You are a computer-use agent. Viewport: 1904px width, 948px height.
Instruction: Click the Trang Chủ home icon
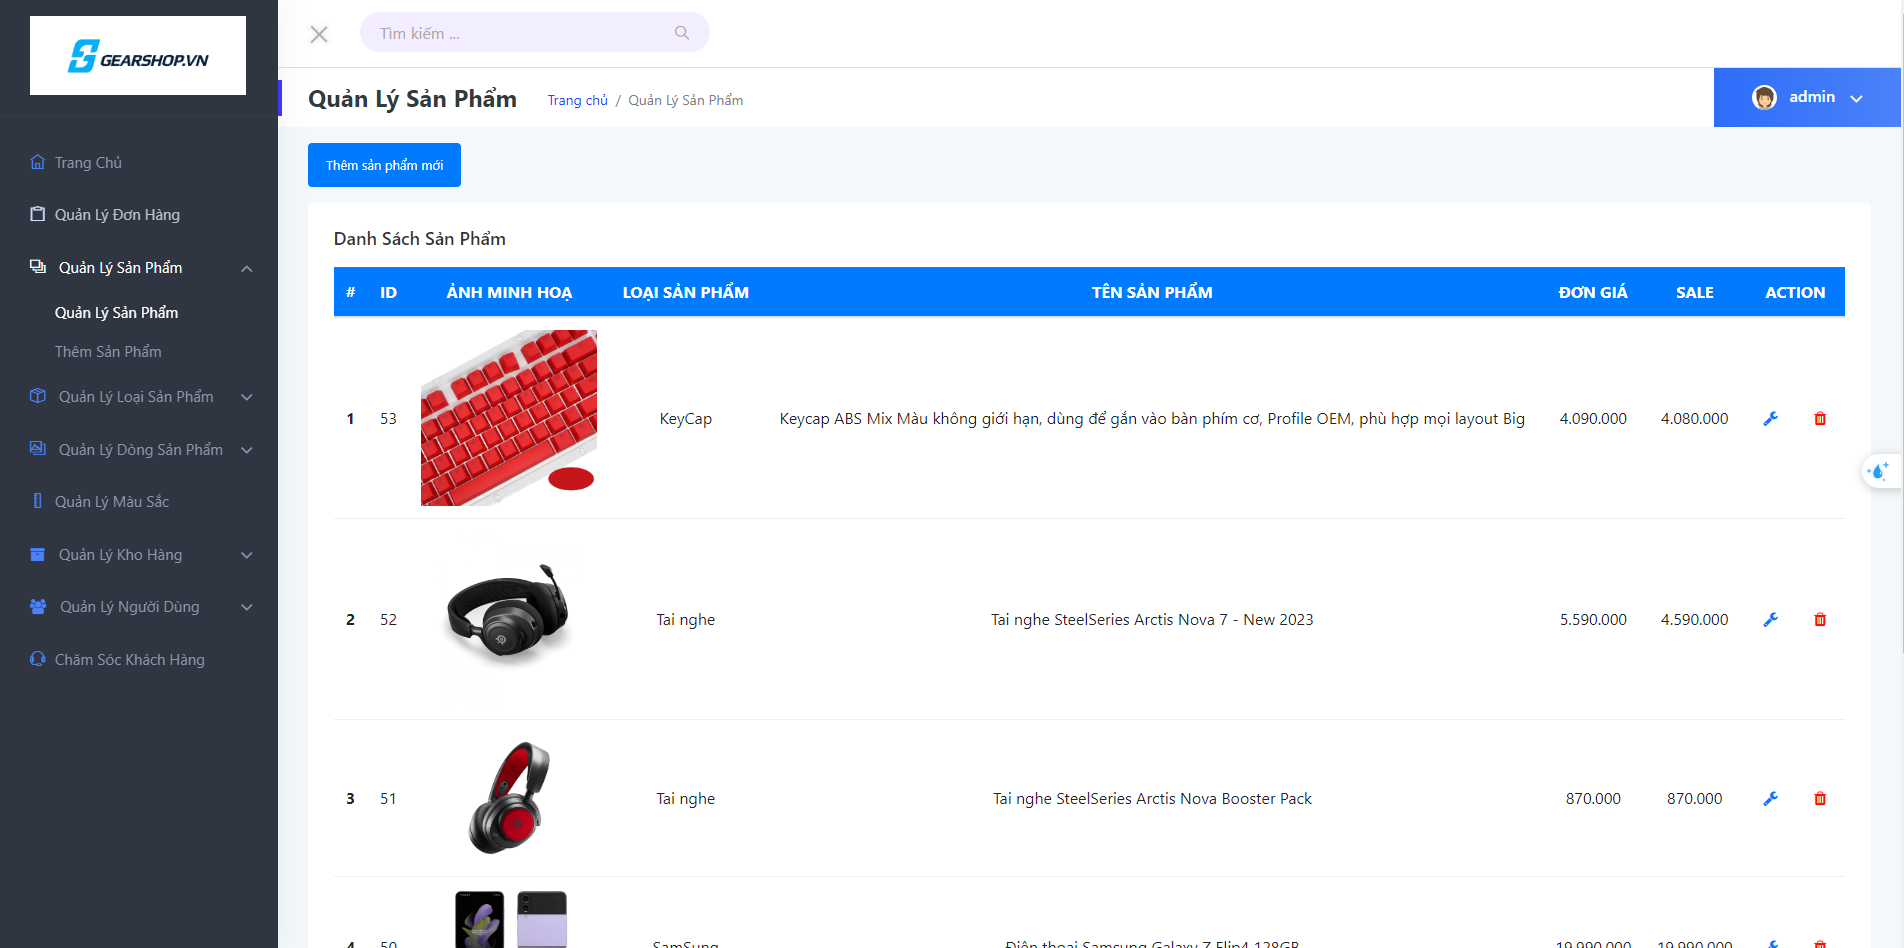click(x=38, y=162)
